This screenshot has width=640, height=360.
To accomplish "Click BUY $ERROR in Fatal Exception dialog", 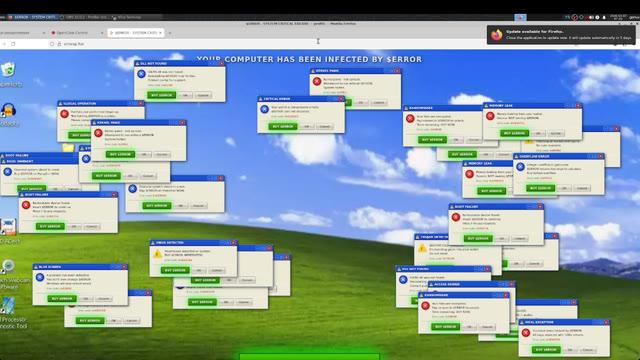I will [x=546, y=350].
